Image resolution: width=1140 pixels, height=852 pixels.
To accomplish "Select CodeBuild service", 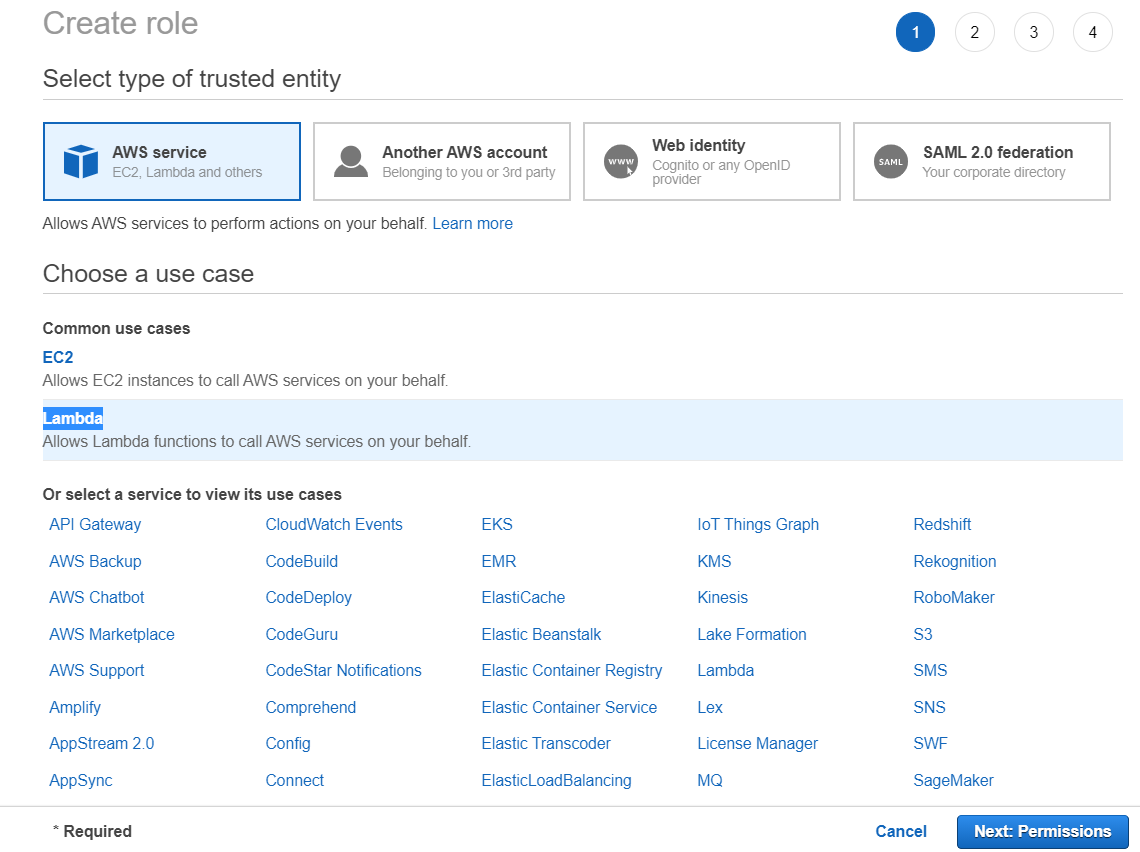I will [x=302, y=562].
